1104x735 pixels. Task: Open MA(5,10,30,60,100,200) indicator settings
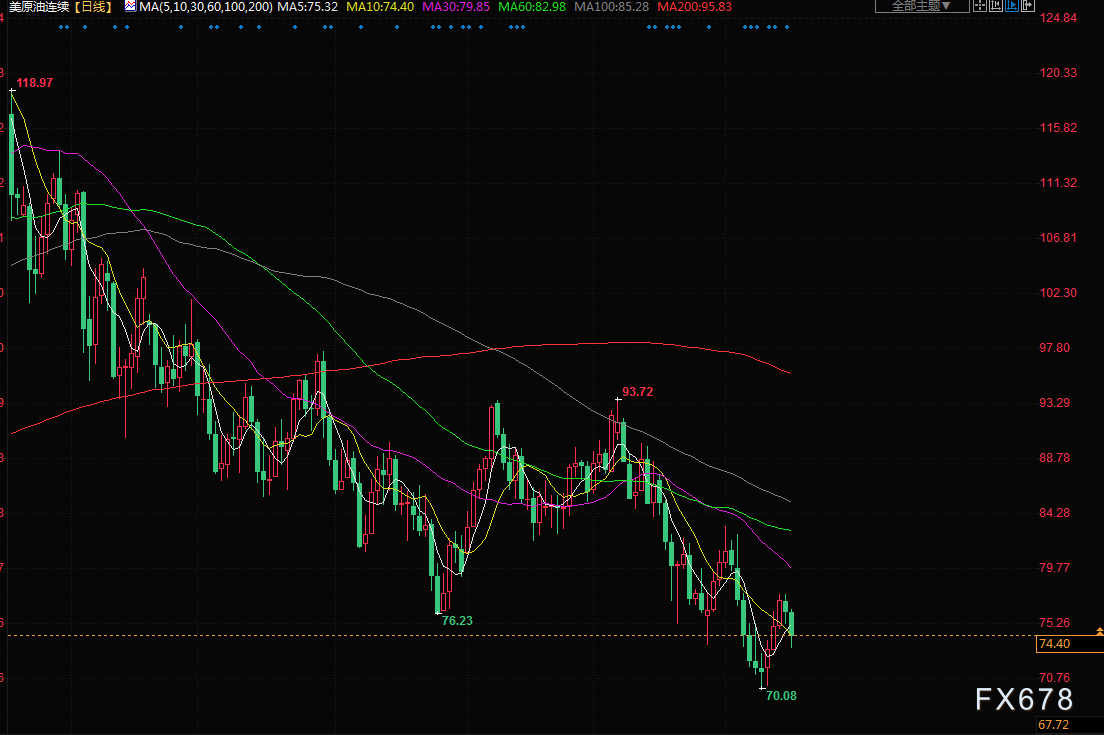(204, 7)
